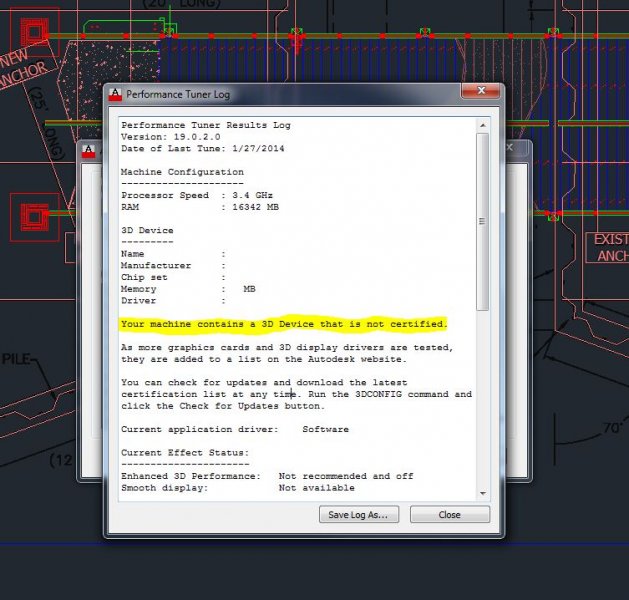This screenshot has width=629, height=600.
Task: Click the 'Current Effect Status:' heading
Action: tap(185, 453)
